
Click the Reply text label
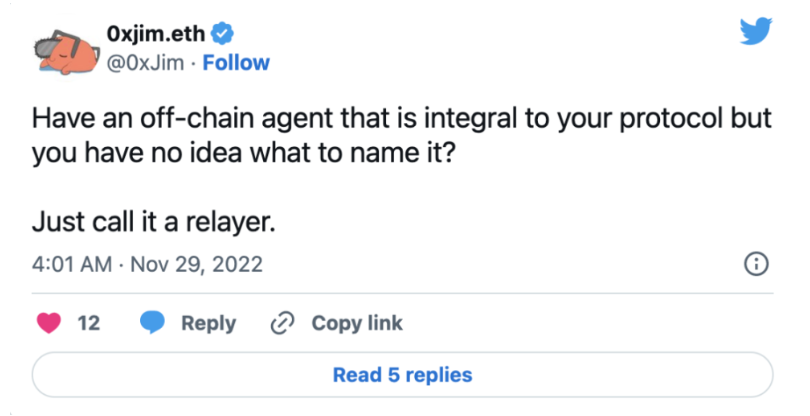(209, 323)
